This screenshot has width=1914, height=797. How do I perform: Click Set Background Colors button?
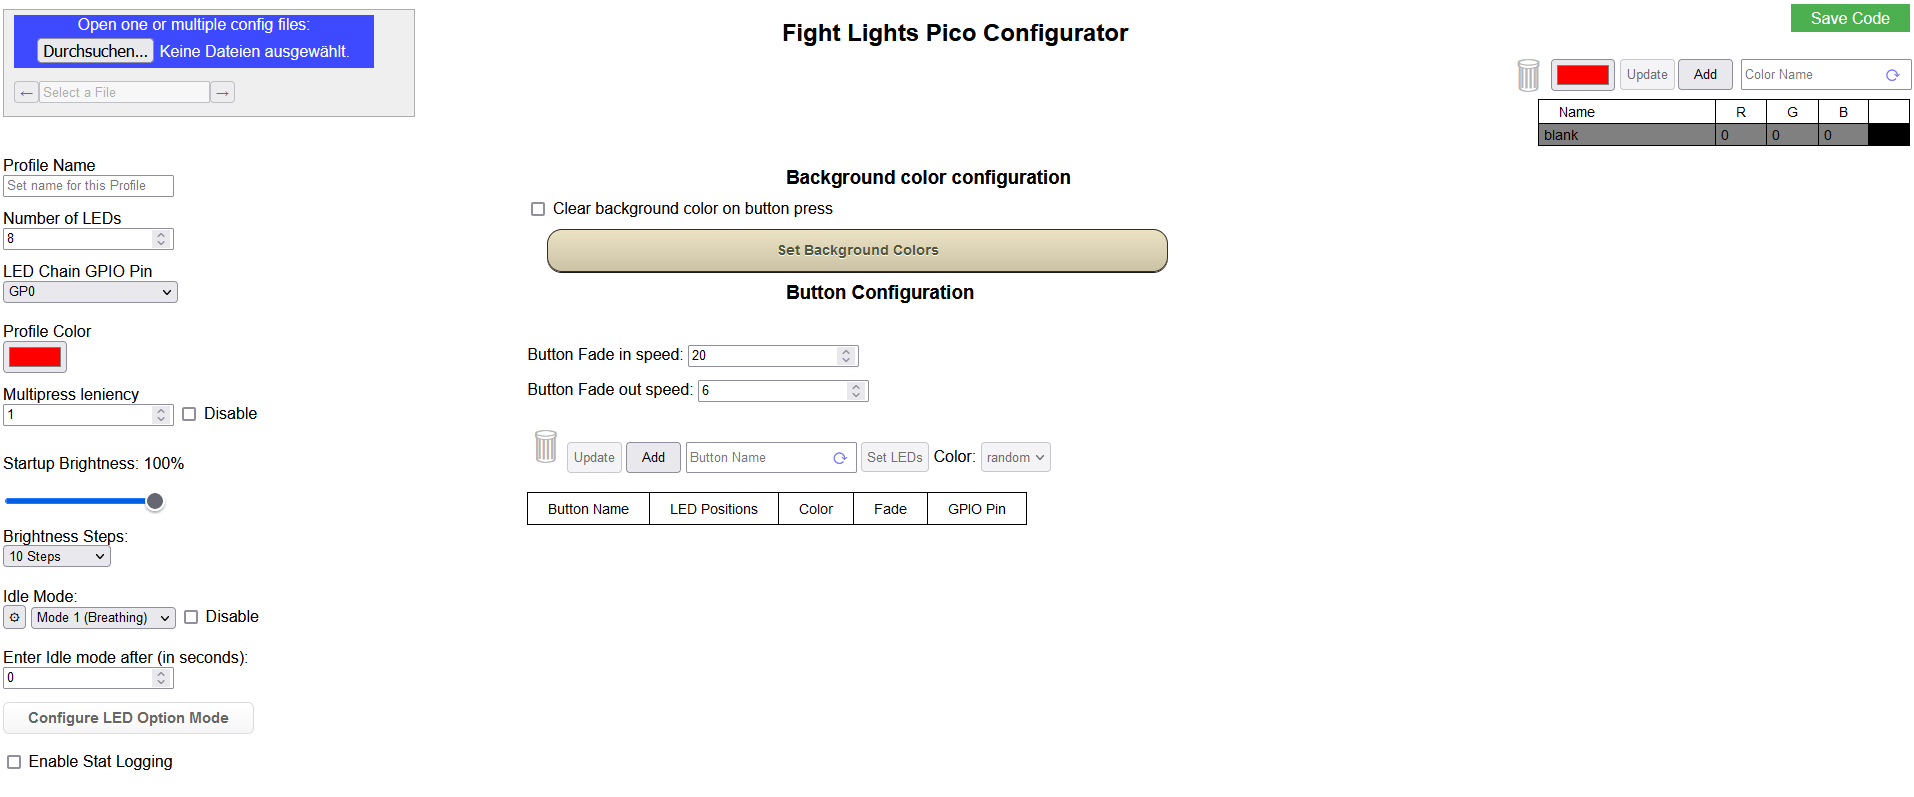(x=857, y=251)
